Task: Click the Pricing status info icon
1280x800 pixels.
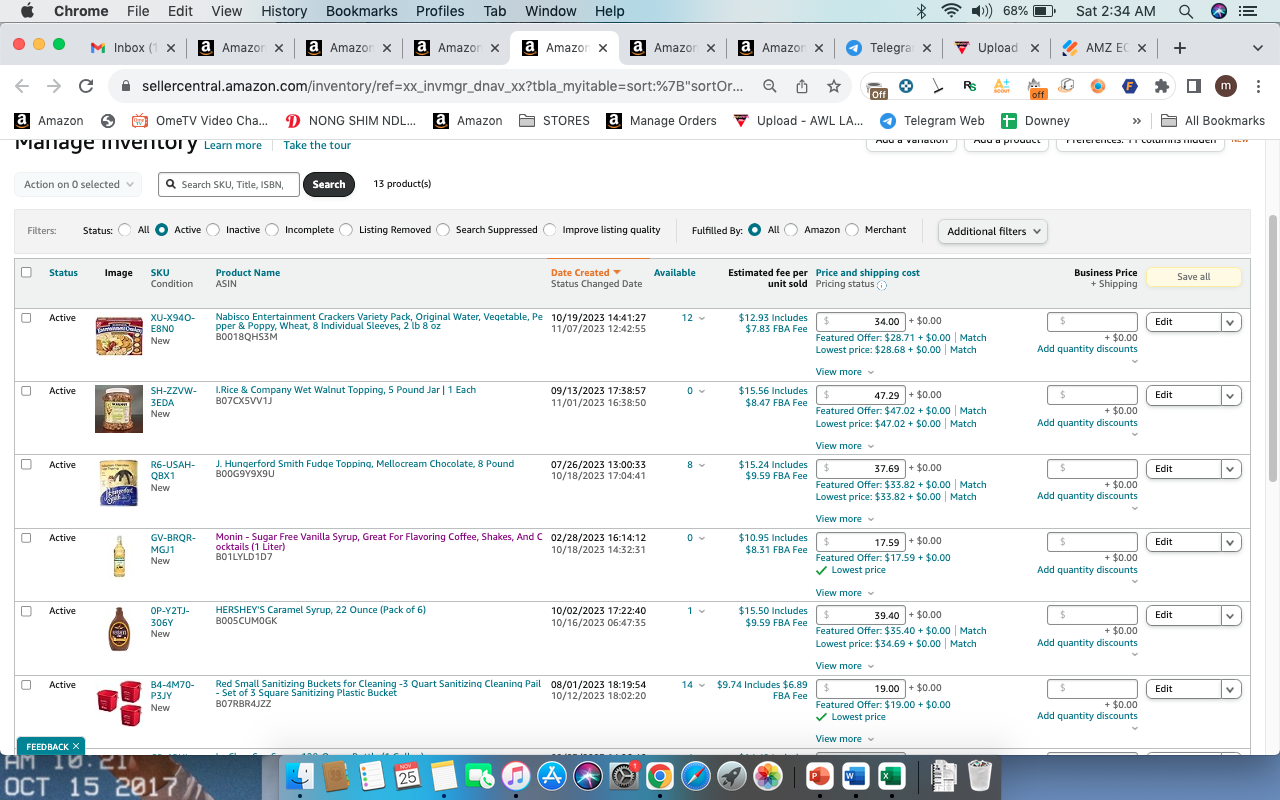Action: click(x=882, y=285)
